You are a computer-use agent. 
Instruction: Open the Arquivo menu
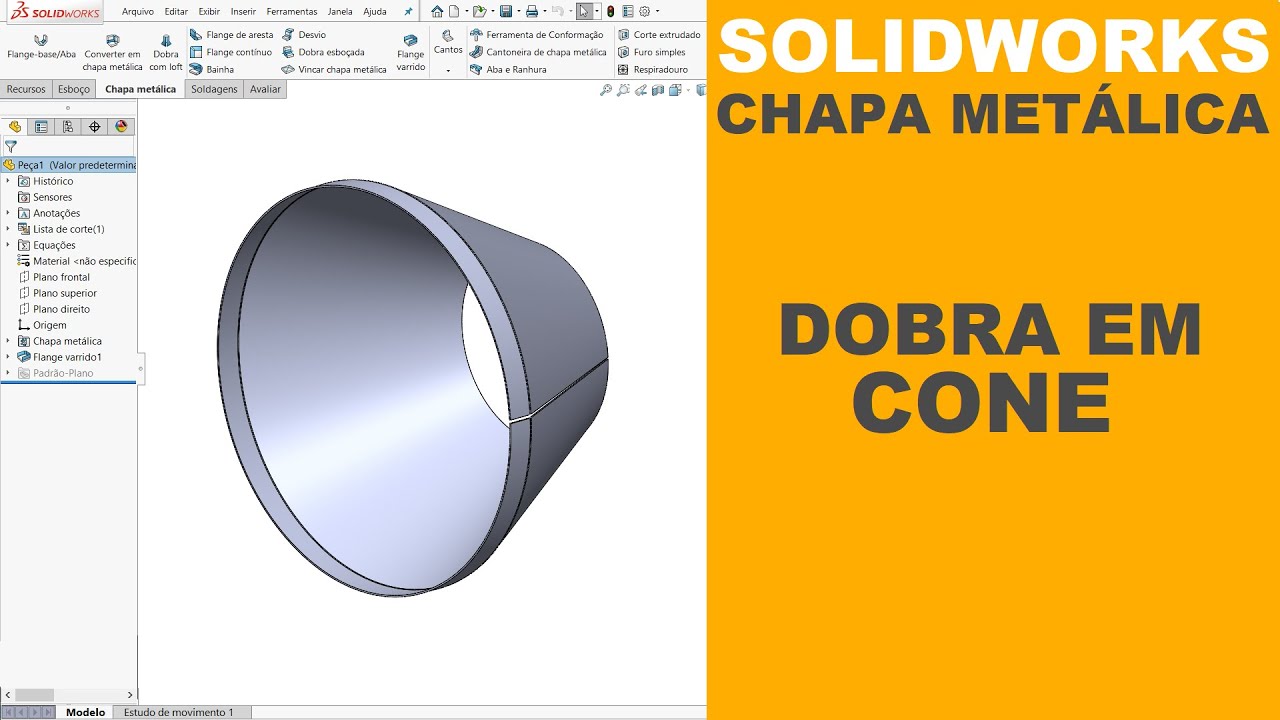click(138, 12)
